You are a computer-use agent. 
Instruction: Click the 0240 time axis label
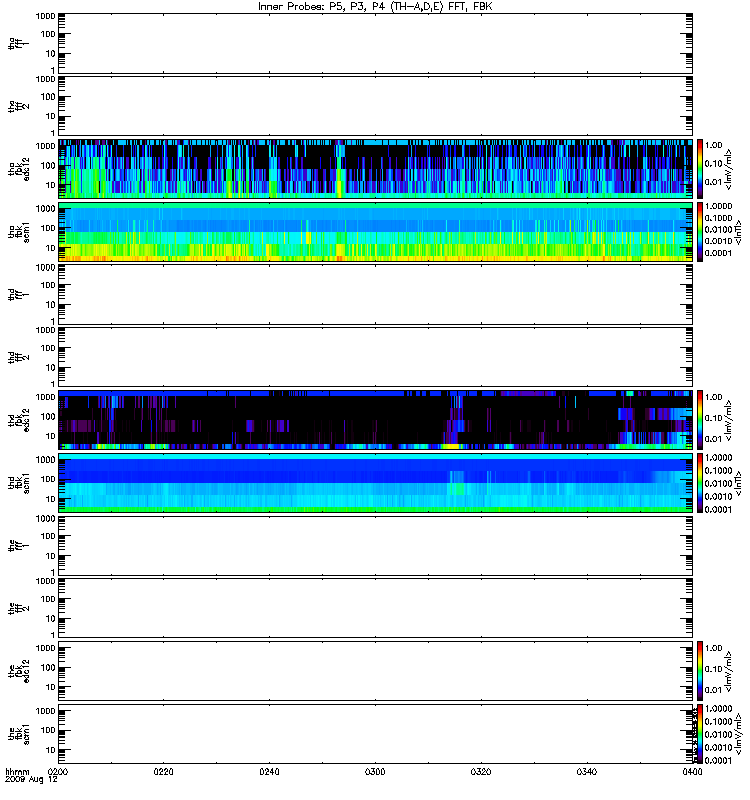(269, 772)
